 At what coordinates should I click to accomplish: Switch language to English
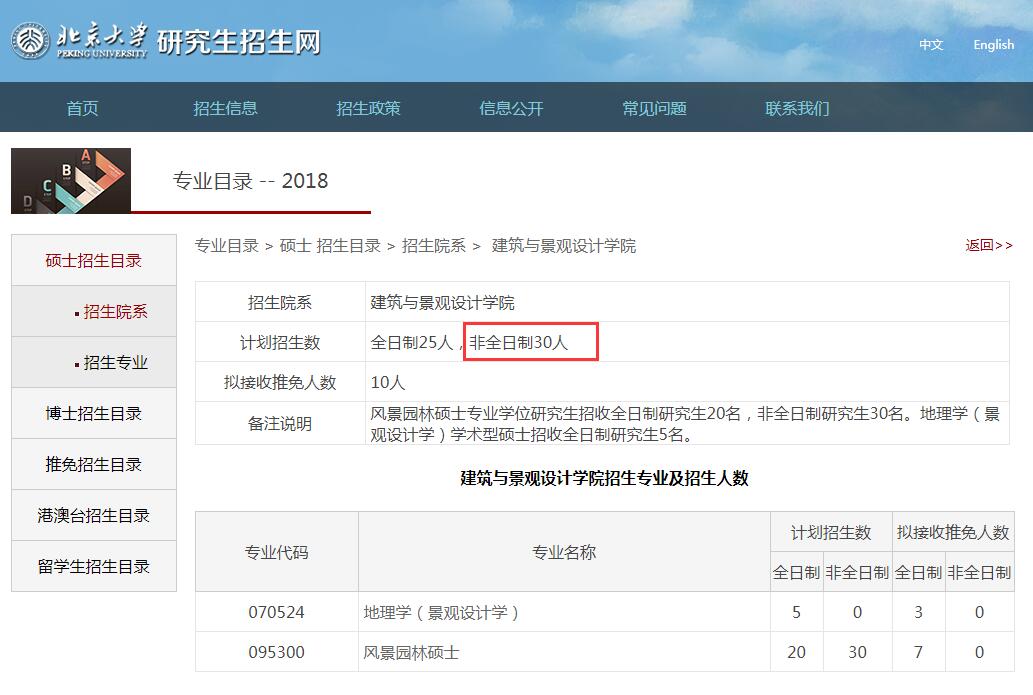pyautogui.click(x=993, y=45)
